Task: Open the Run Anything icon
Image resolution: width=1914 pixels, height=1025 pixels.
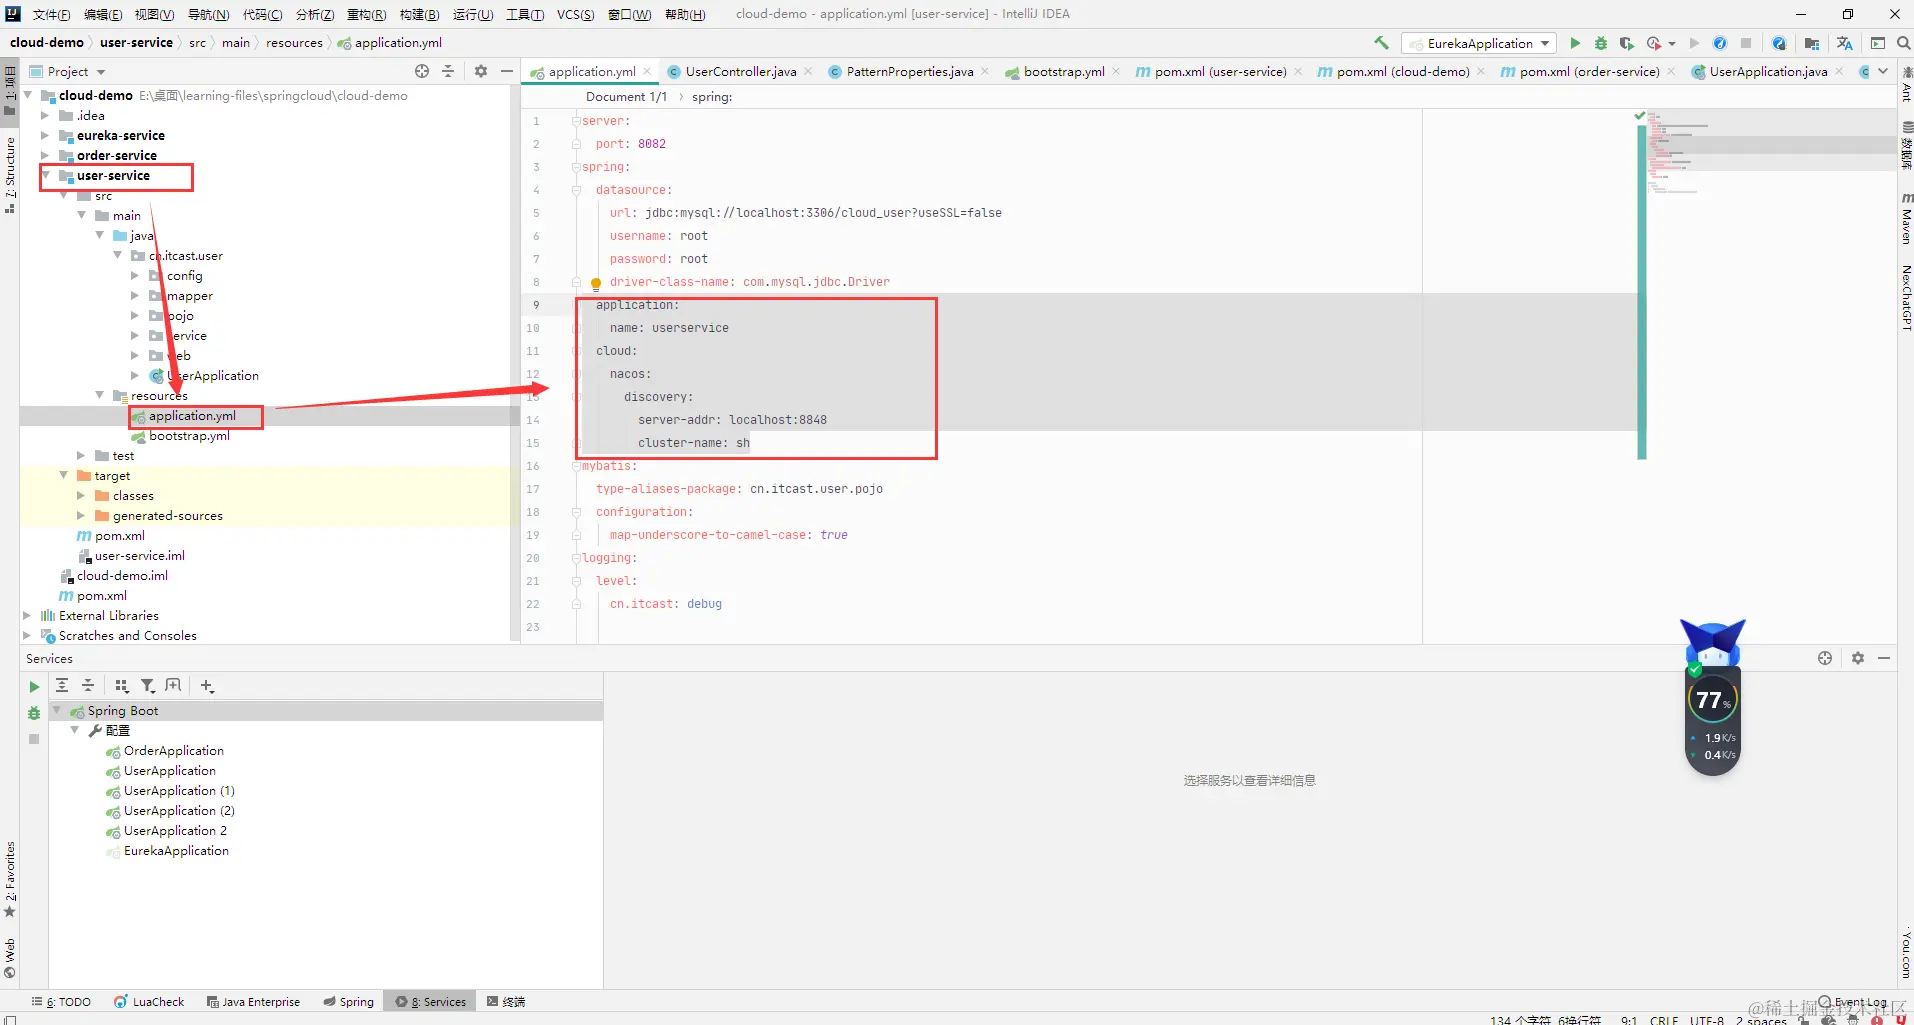Action: point(1878,43)
